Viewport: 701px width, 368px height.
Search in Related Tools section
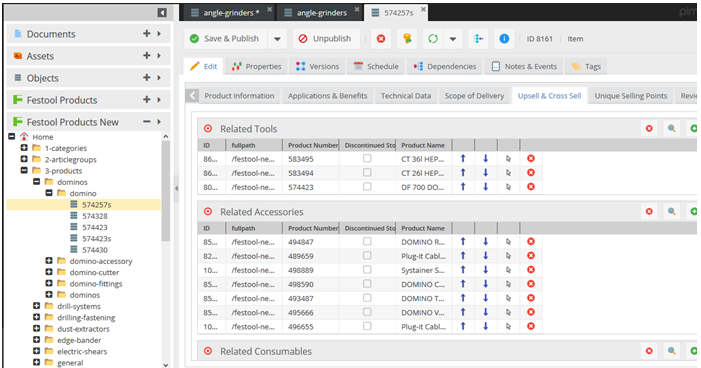click(671, 129)
